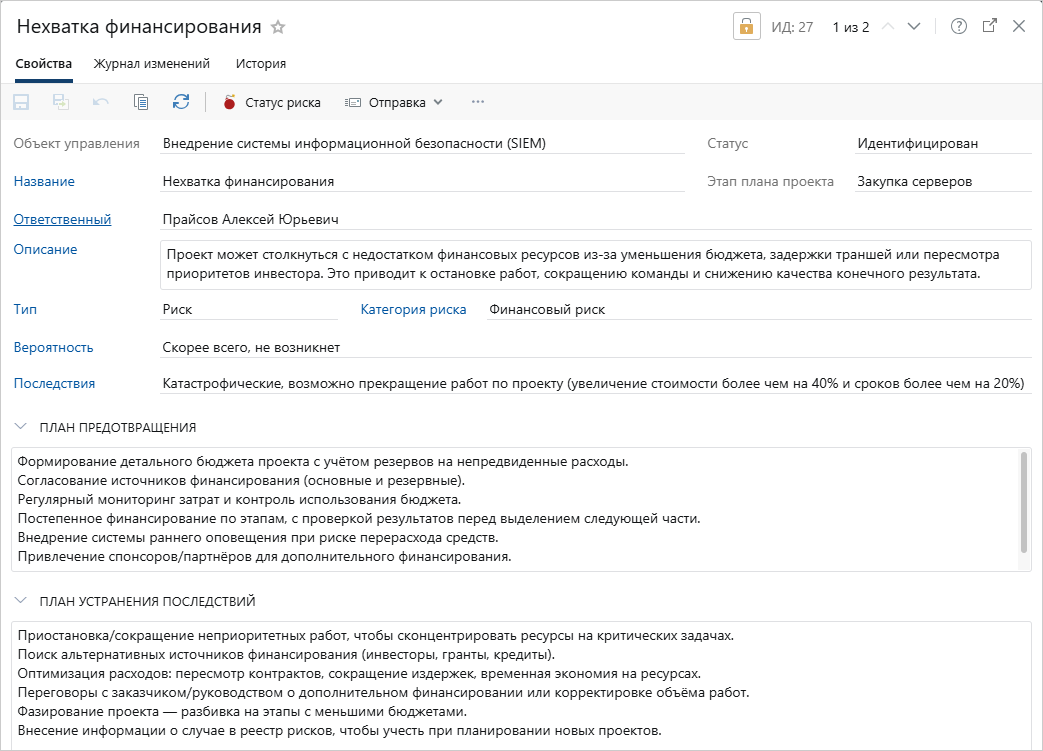Open the История tab
This screenshot has width=1043, height=751.
pos(261,64)
